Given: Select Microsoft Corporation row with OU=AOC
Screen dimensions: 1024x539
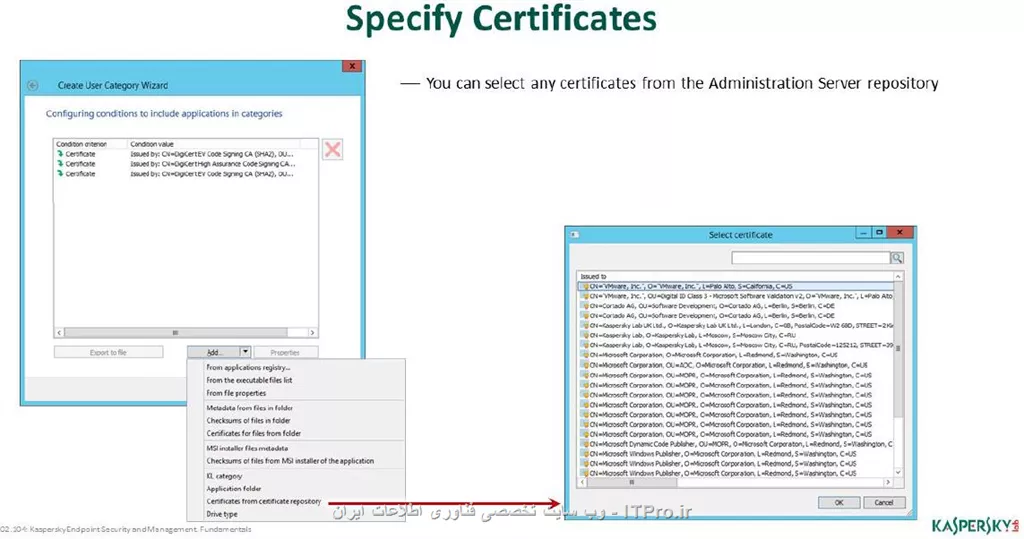Looking at the screenshot, I should pyautogui.click(x=735, y=365).
